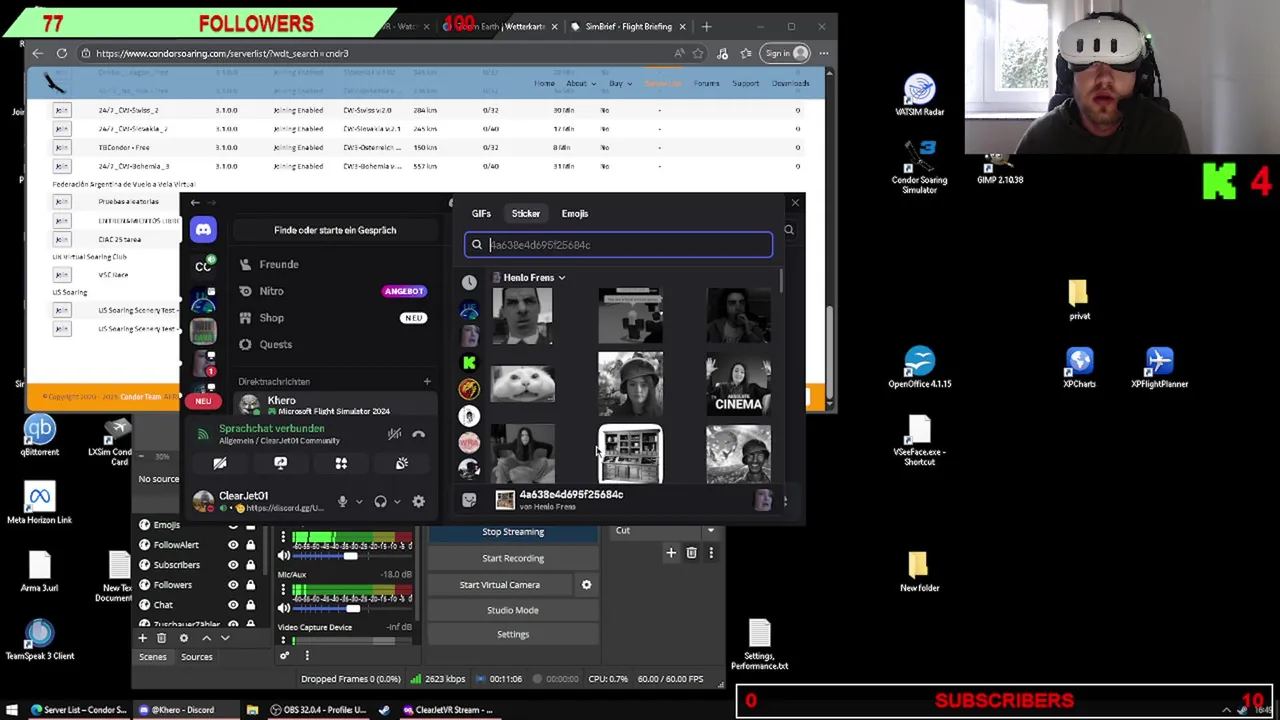The image size is (1280, 720).
Task: Hide the FollowAlert source
Action: [233, 545]
